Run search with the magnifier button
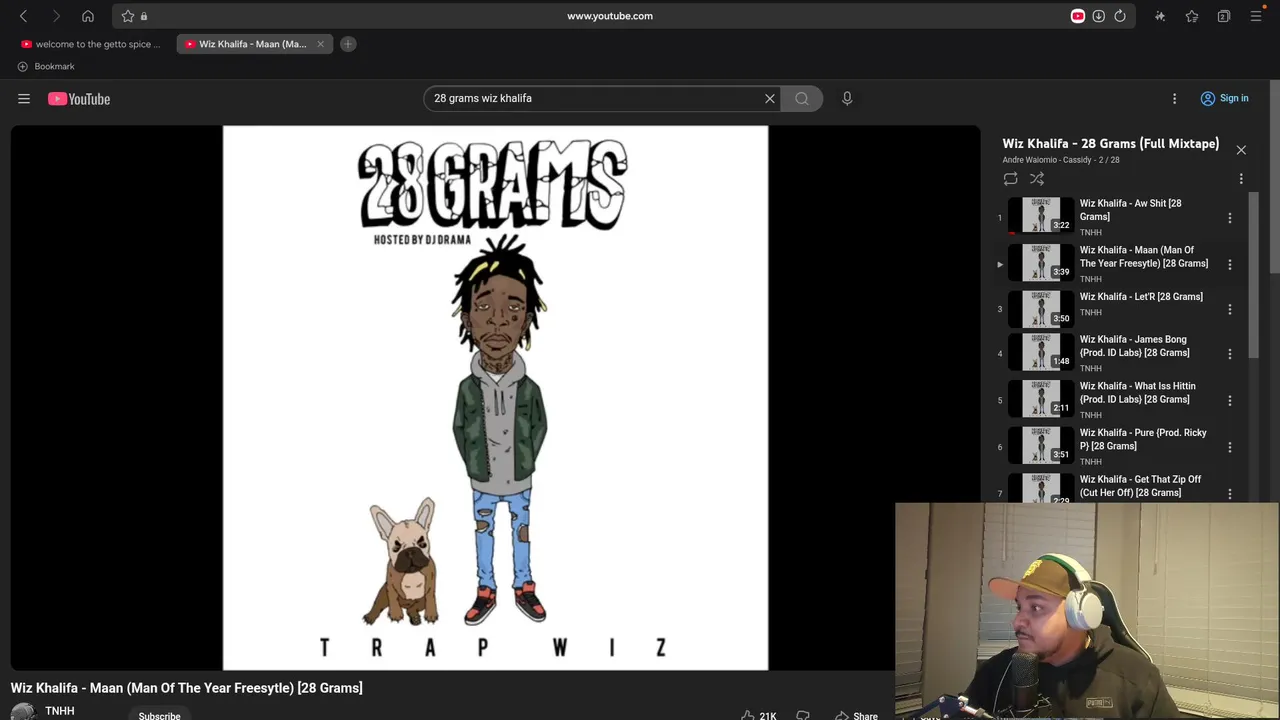This screenshot has height=720, width=1280. click(x=802, y=98)
